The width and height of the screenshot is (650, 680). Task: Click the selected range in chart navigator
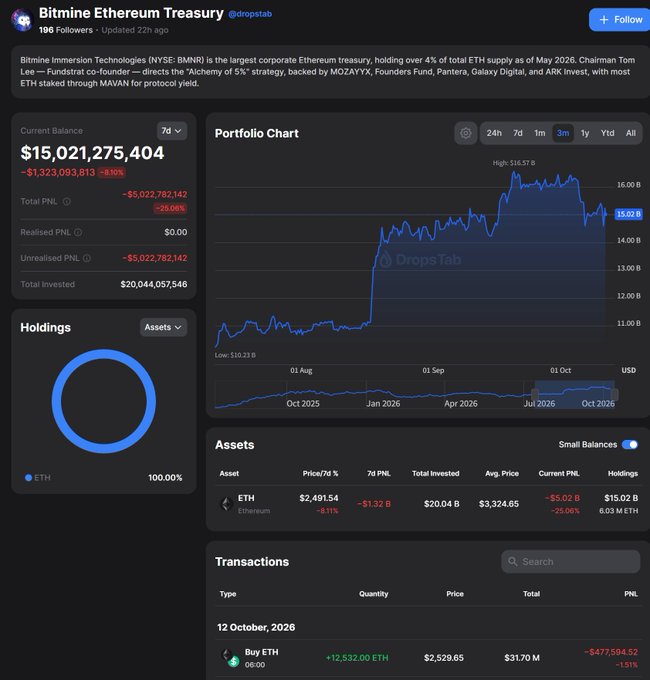coord(575,395)
